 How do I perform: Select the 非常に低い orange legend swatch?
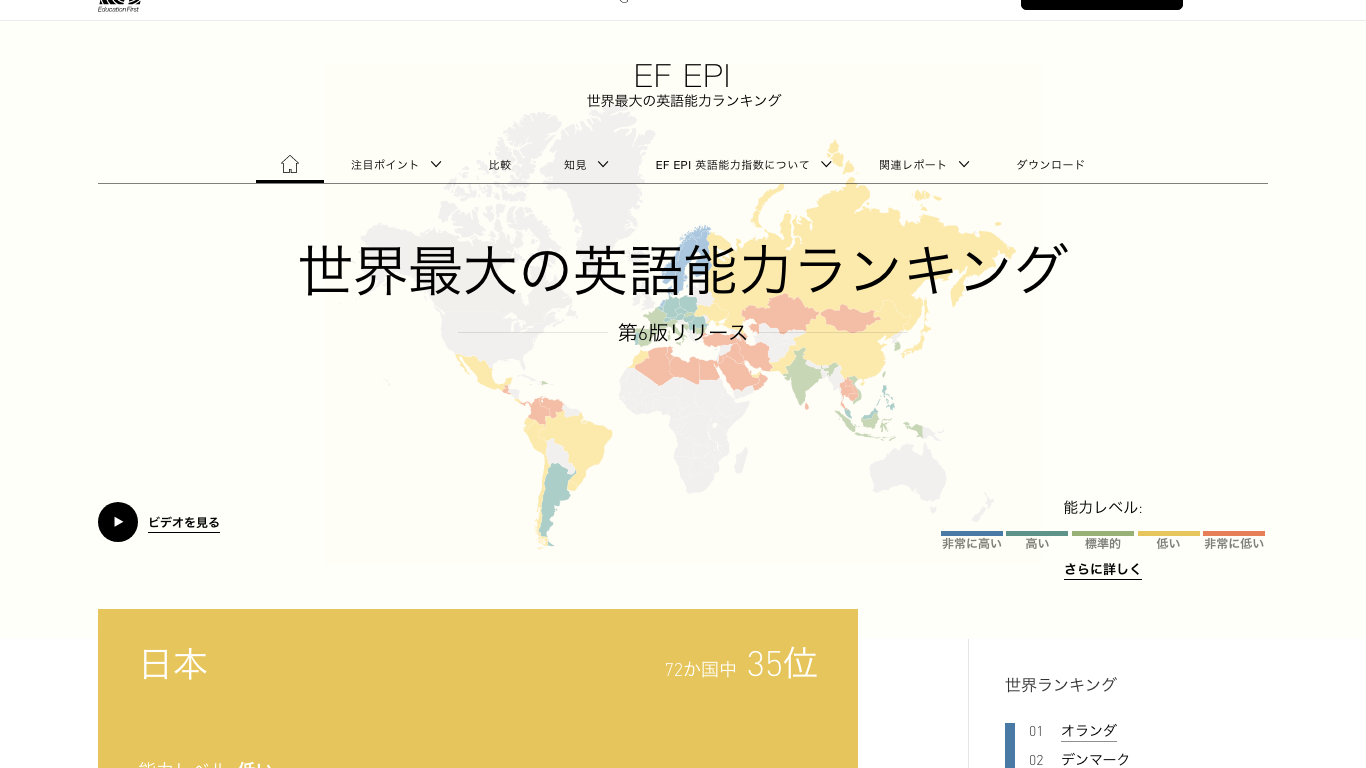[1234, 534]
